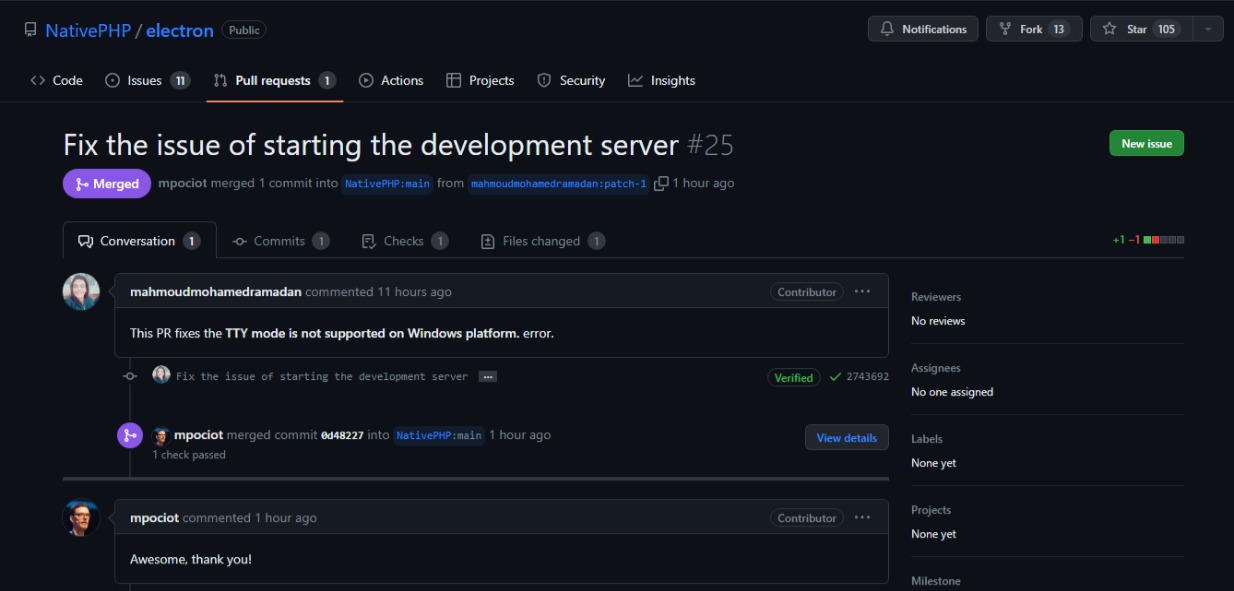The width and height of the screenshot is (1234, 591).
Task: Switch to the Commits tab
Action: coord(280,241)
